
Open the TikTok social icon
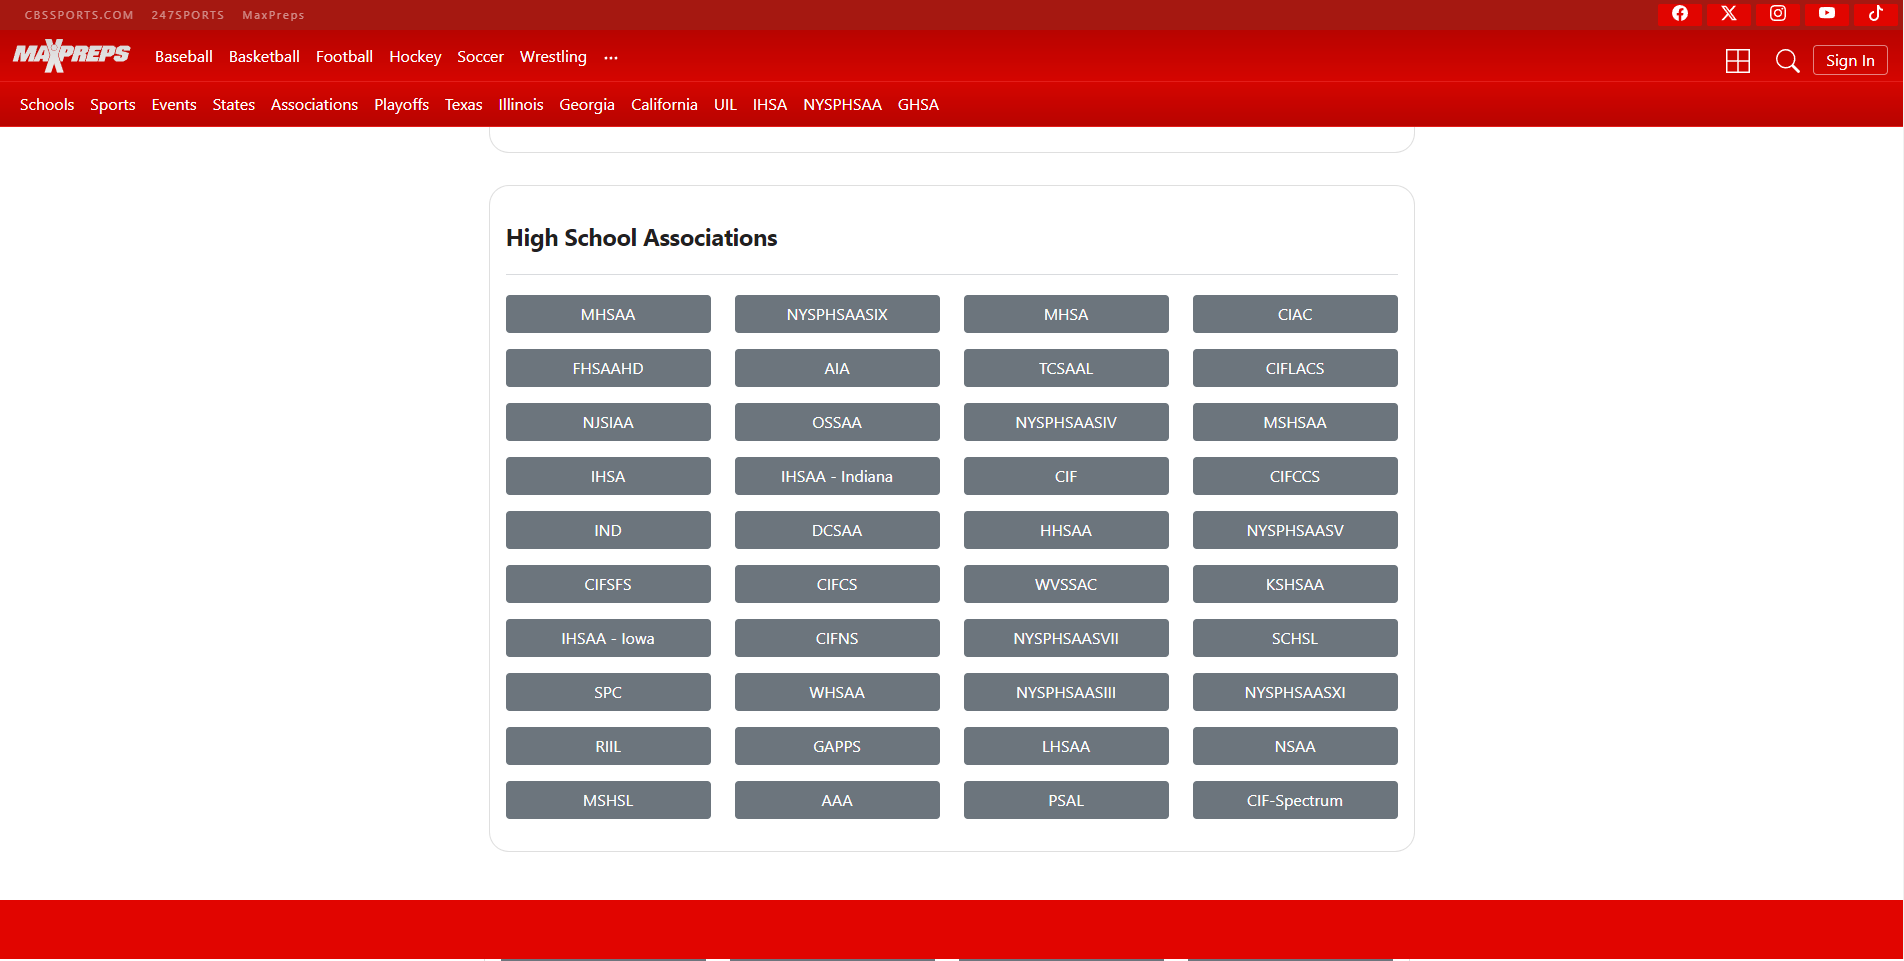coord(1876,13)
